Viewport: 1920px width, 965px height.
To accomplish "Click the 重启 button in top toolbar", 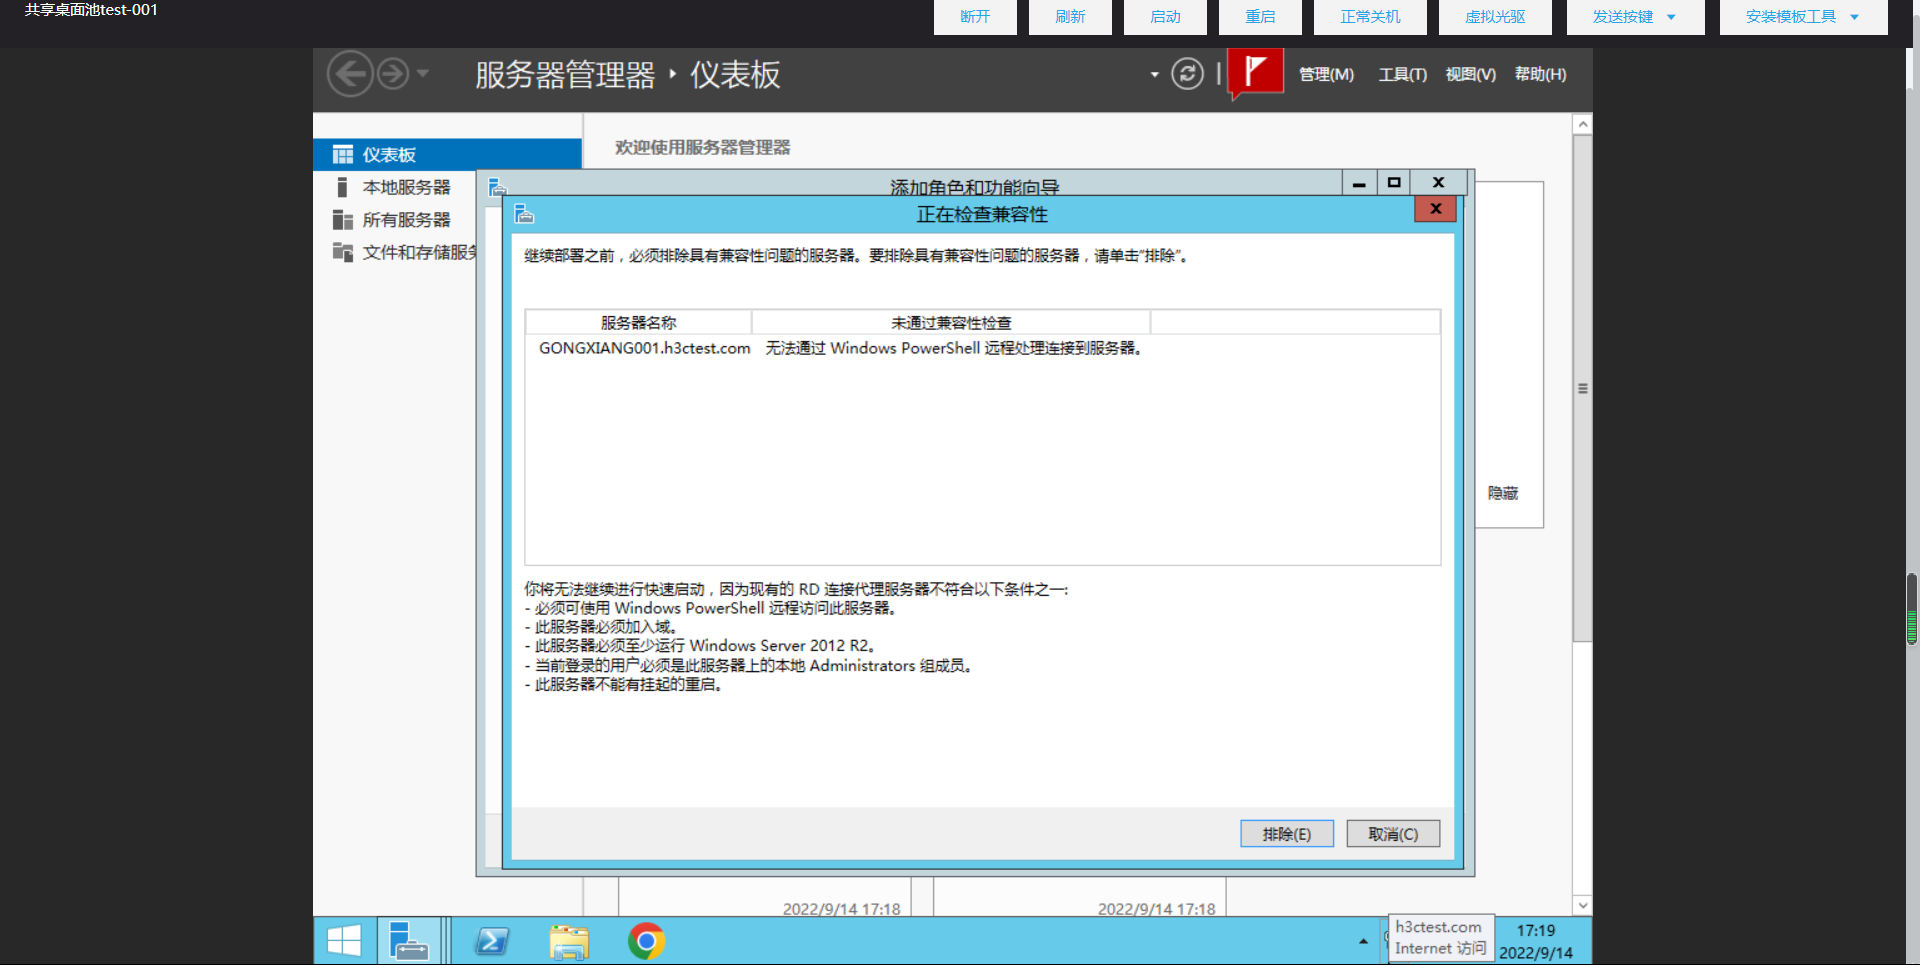I will [1260, 17].
